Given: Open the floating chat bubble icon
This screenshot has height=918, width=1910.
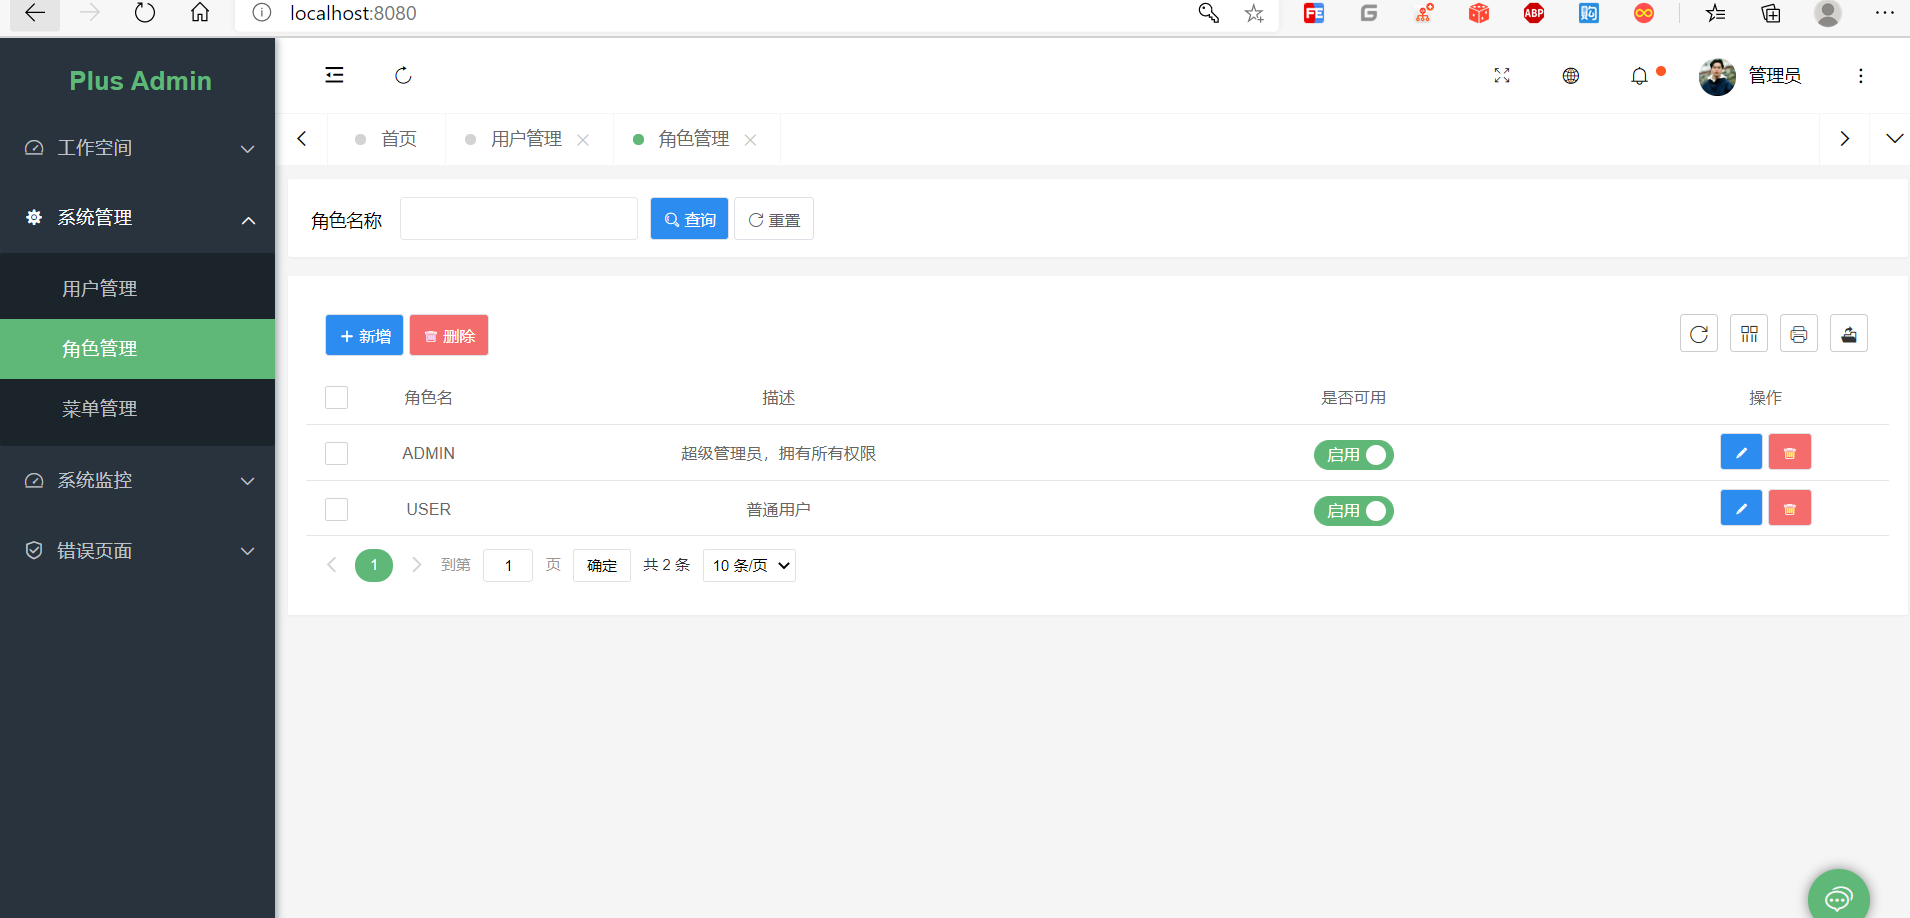Looking at the screenshot, I should tap(1838, 898).
